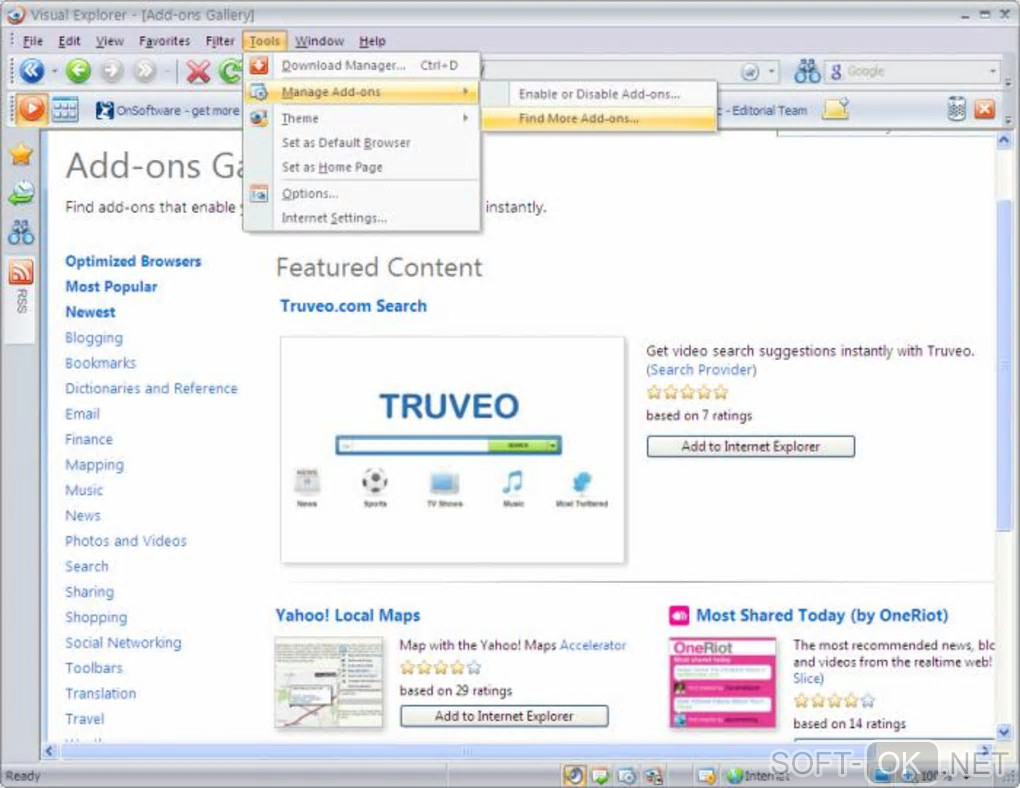
Task: Open the Window menu
Action: point(319,41)
